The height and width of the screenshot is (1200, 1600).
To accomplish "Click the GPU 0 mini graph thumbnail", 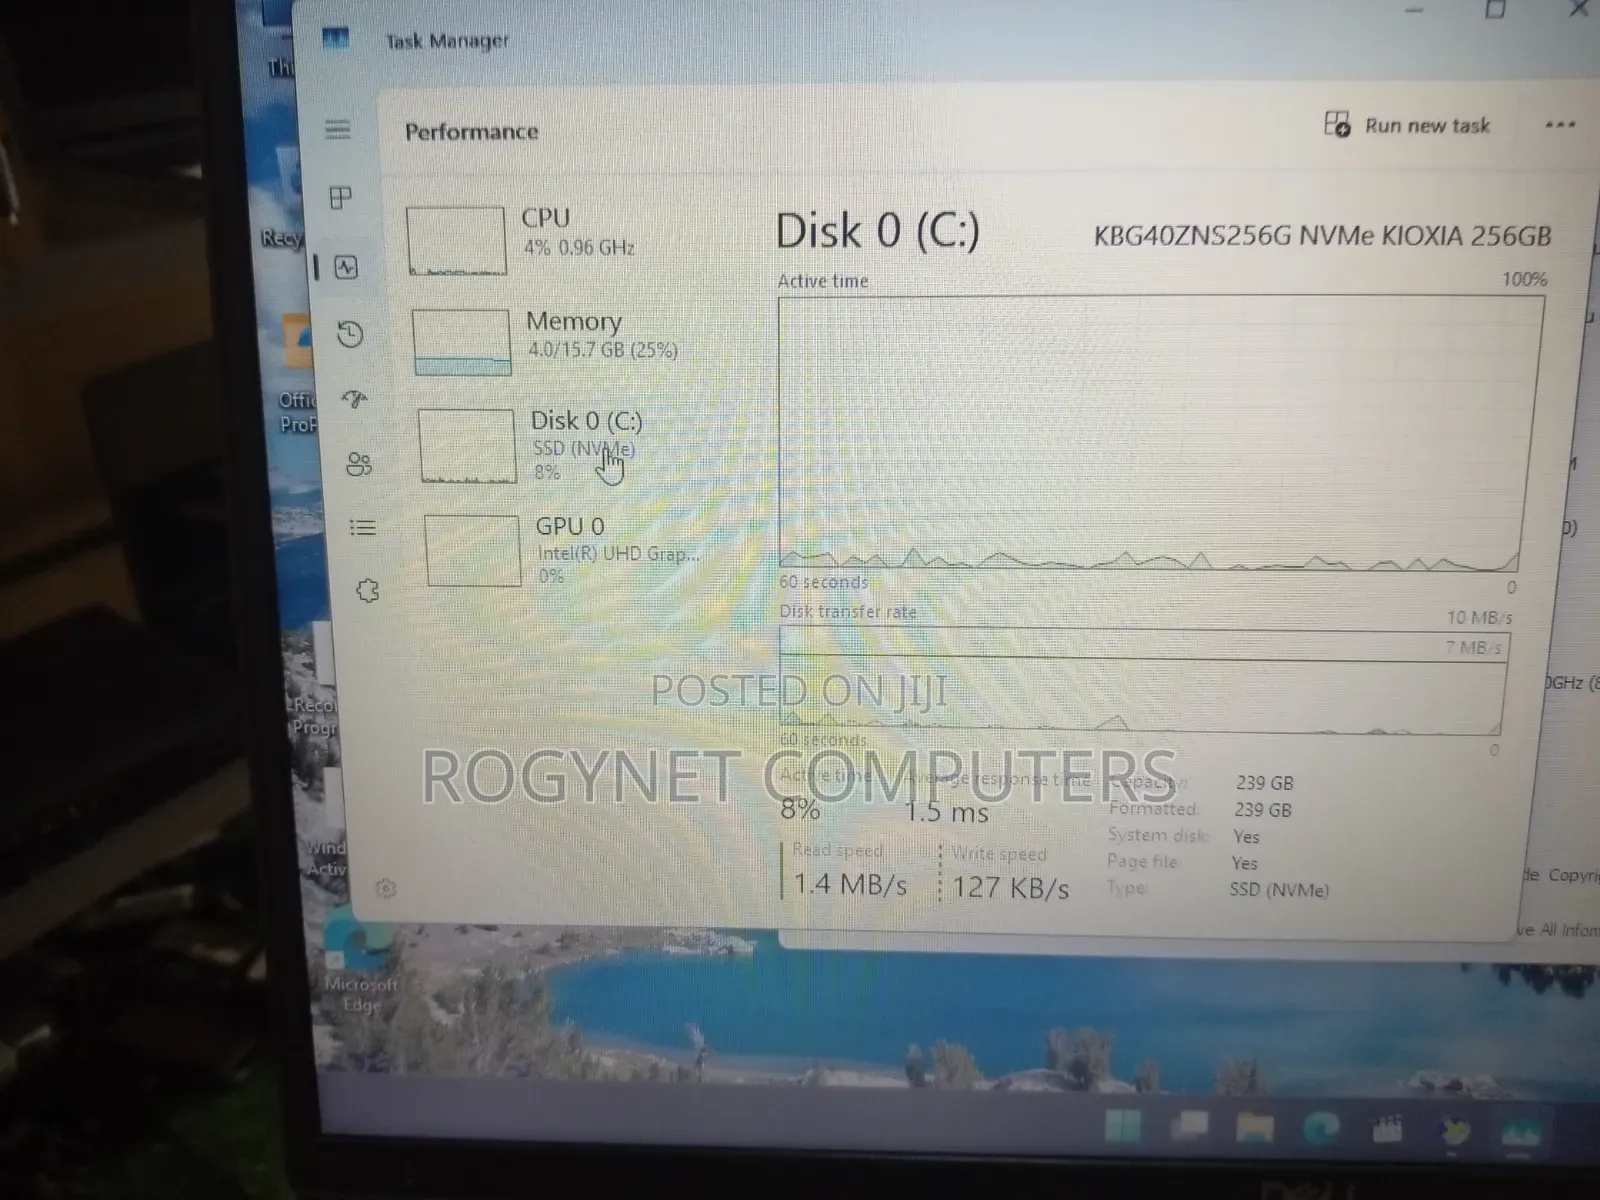I will coord(472,550).
